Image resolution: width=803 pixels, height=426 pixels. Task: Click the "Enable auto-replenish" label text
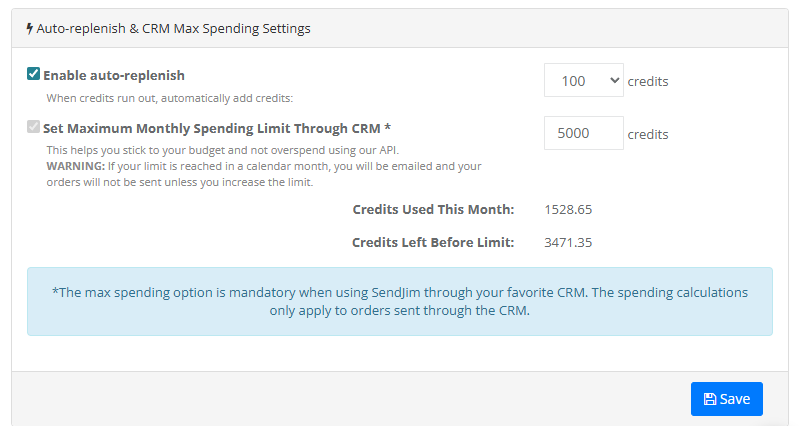pyautogui.click(x=113, y=75)
